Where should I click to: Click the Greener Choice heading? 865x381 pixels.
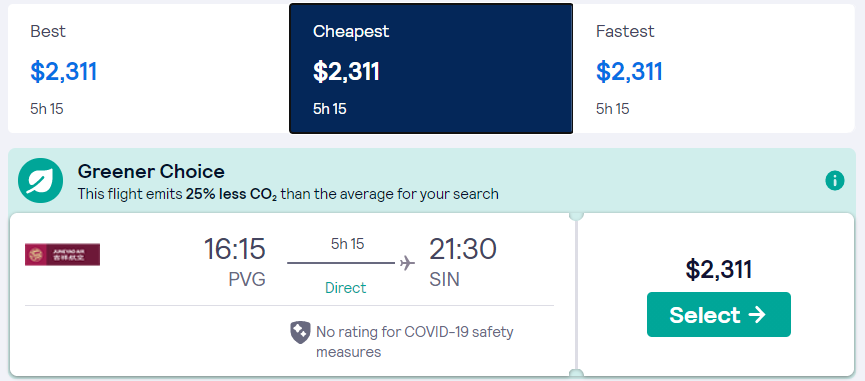[151, 171]
